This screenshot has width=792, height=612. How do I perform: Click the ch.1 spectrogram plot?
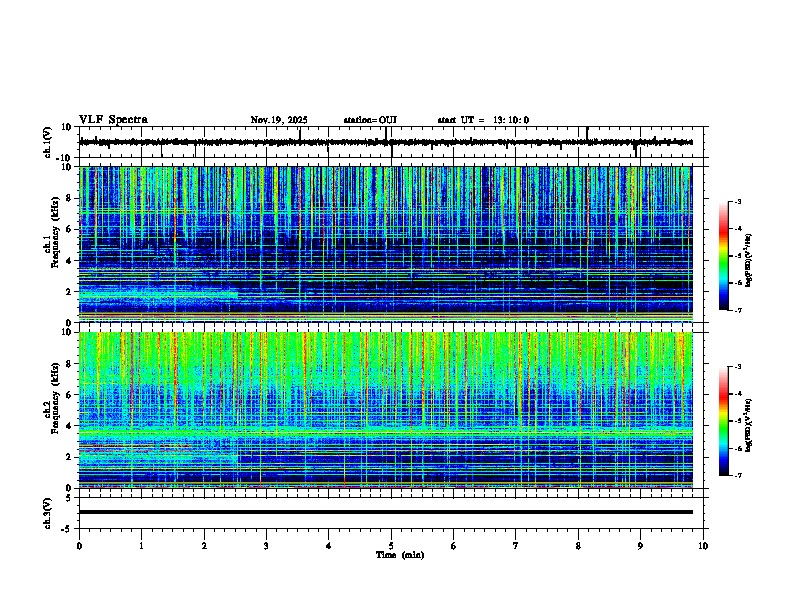click(385, 244)
